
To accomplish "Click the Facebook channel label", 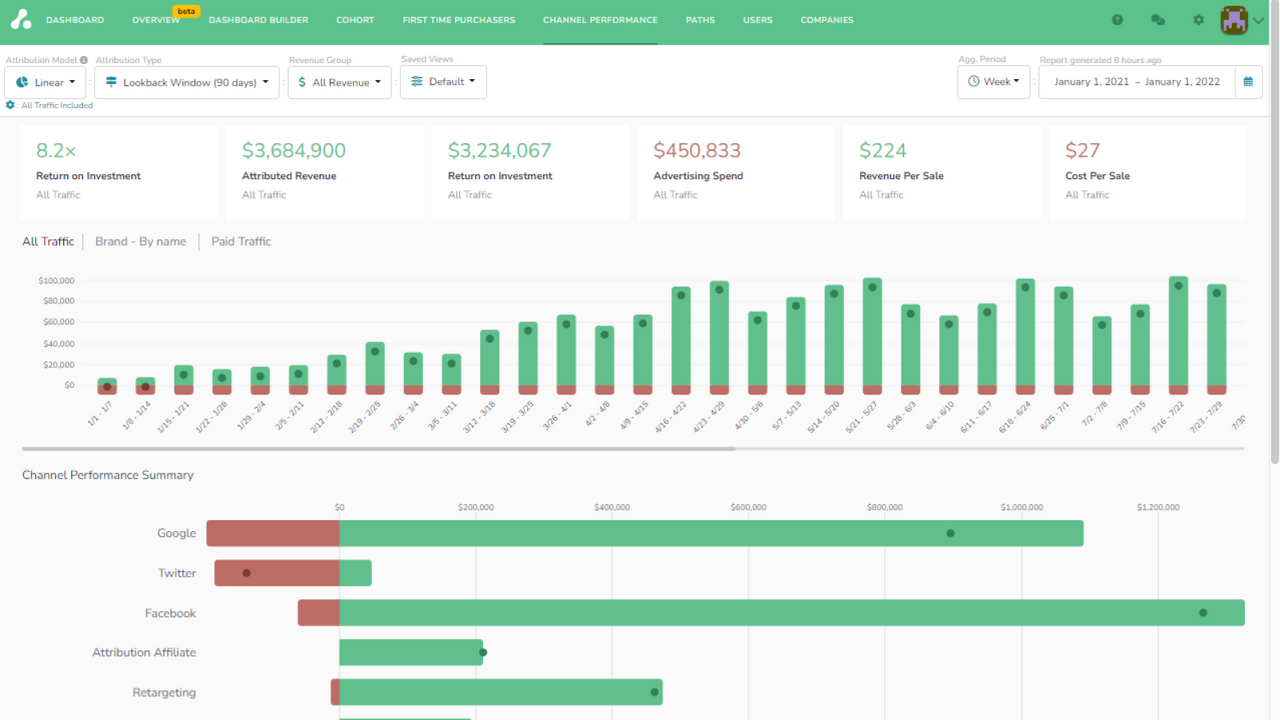I will [x=170, y=613].
